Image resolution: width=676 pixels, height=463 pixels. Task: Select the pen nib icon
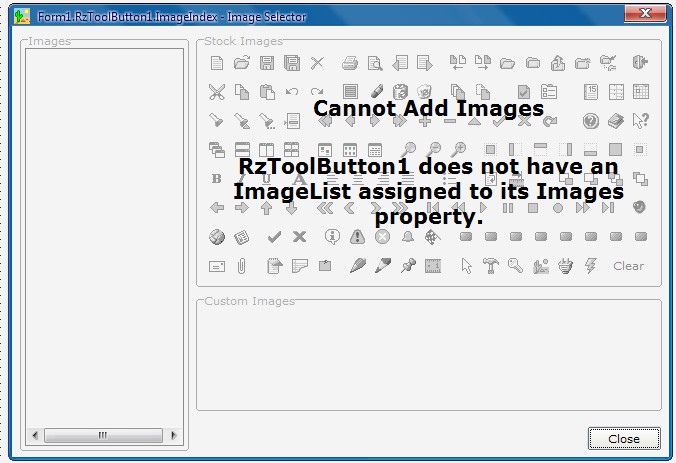click(358, 266)
